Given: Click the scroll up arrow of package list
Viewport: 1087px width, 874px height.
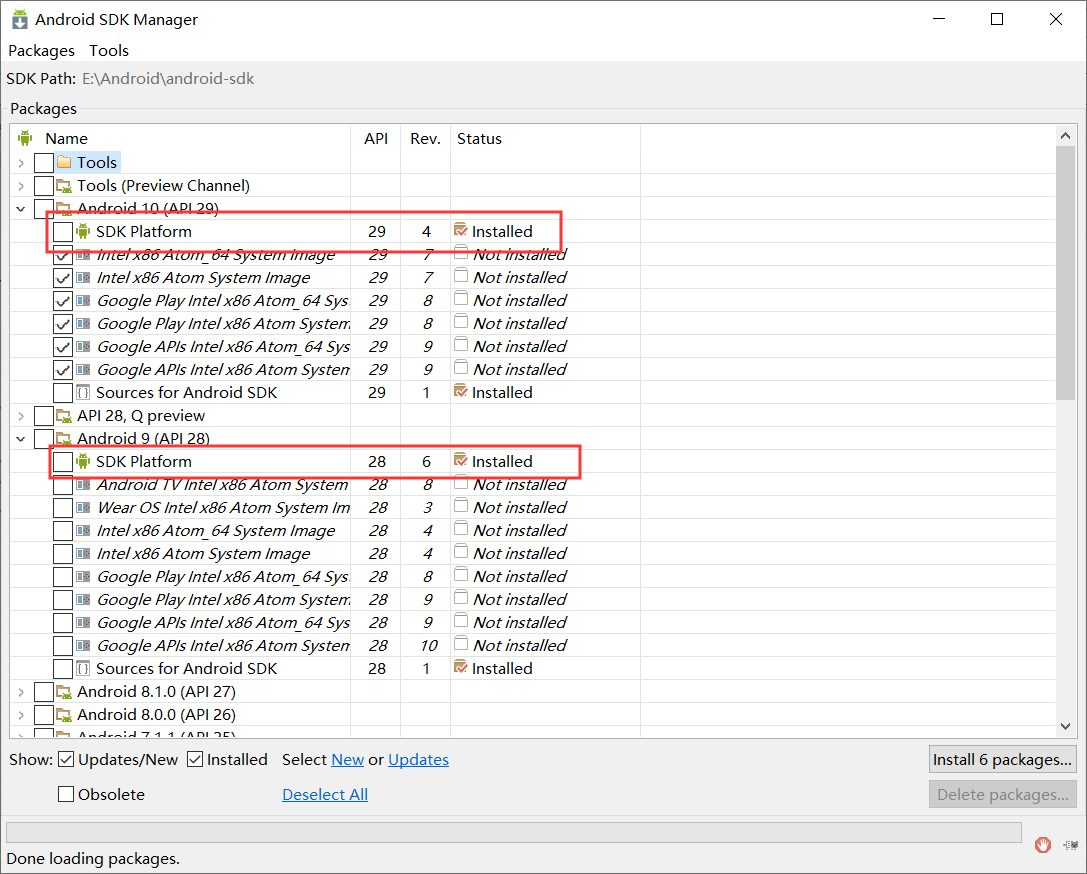Looking at the screenshot, I should 1066,136.
